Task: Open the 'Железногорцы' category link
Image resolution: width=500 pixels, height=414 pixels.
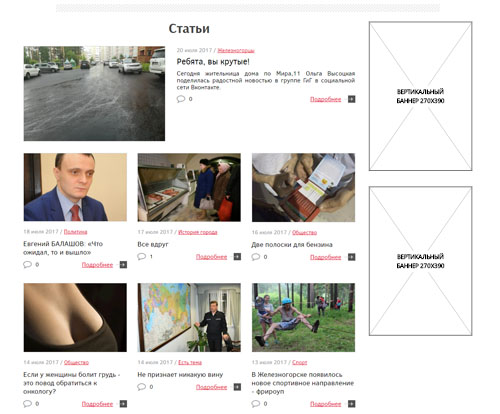Action: pos(236,50)
